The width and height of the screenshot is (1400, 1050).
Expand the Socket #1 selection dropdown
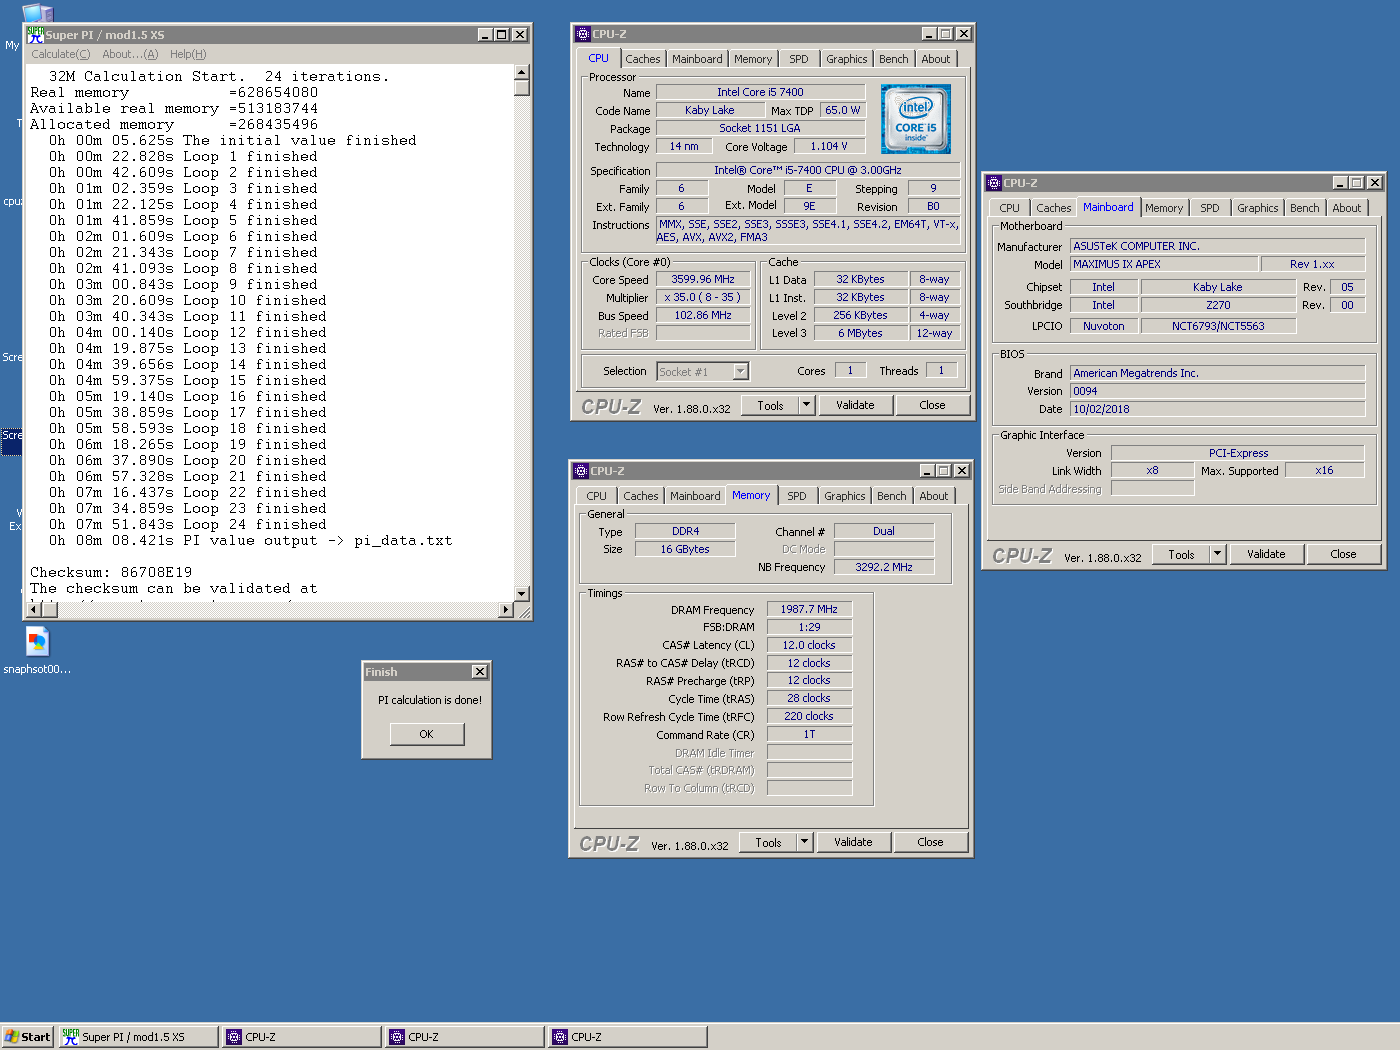pyautogui.click(x=741, y=371)
